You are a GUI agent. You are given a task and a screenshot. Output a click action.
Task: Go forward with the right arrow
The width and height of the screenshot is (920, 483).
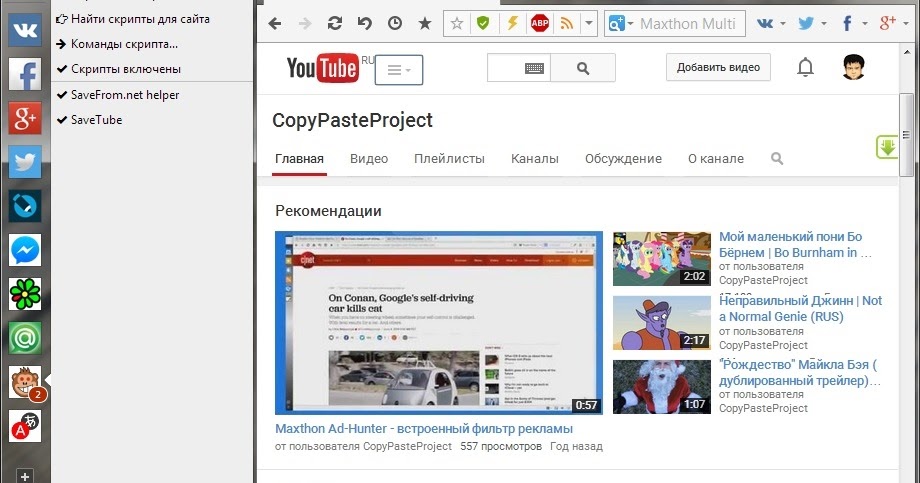pyautogui.click(x=305, y=23)
